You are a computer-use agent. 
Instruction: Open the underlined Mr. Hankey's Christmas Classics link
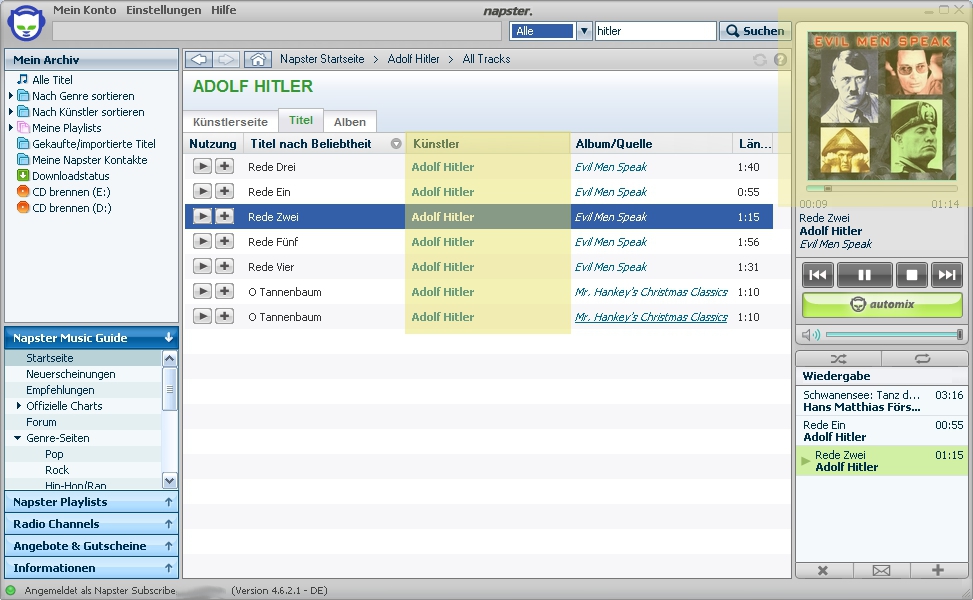point(651,317)
